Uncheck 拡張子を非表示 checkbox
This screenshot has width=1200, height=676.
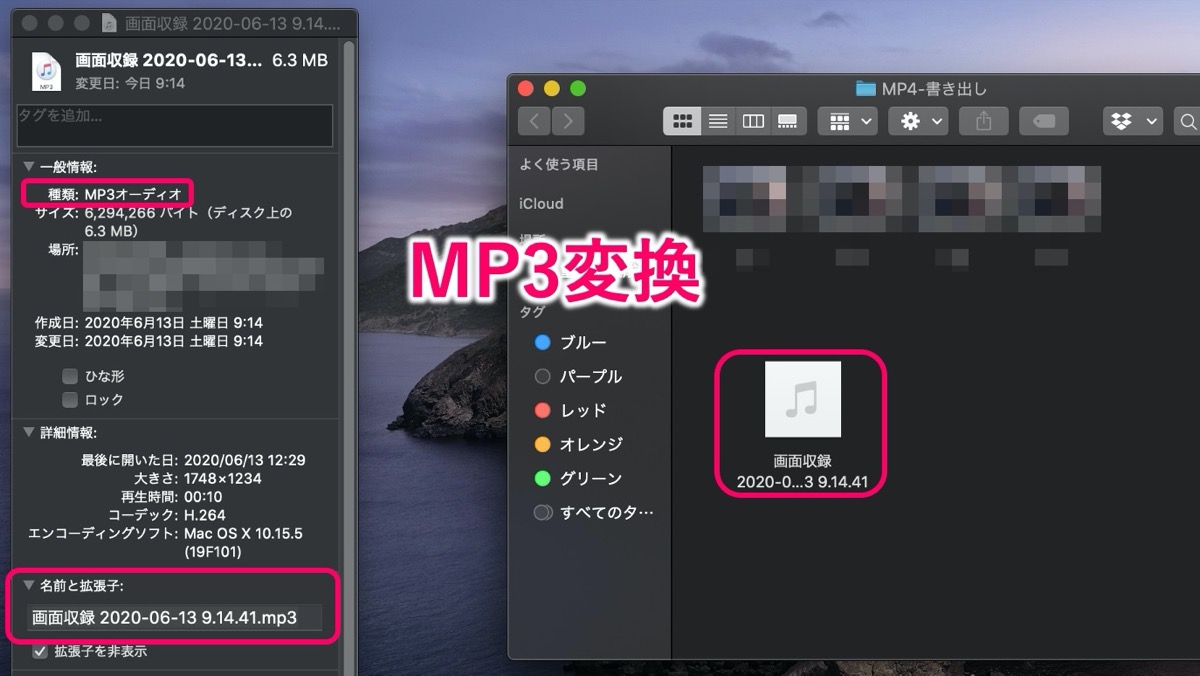[x=40, y=651]
